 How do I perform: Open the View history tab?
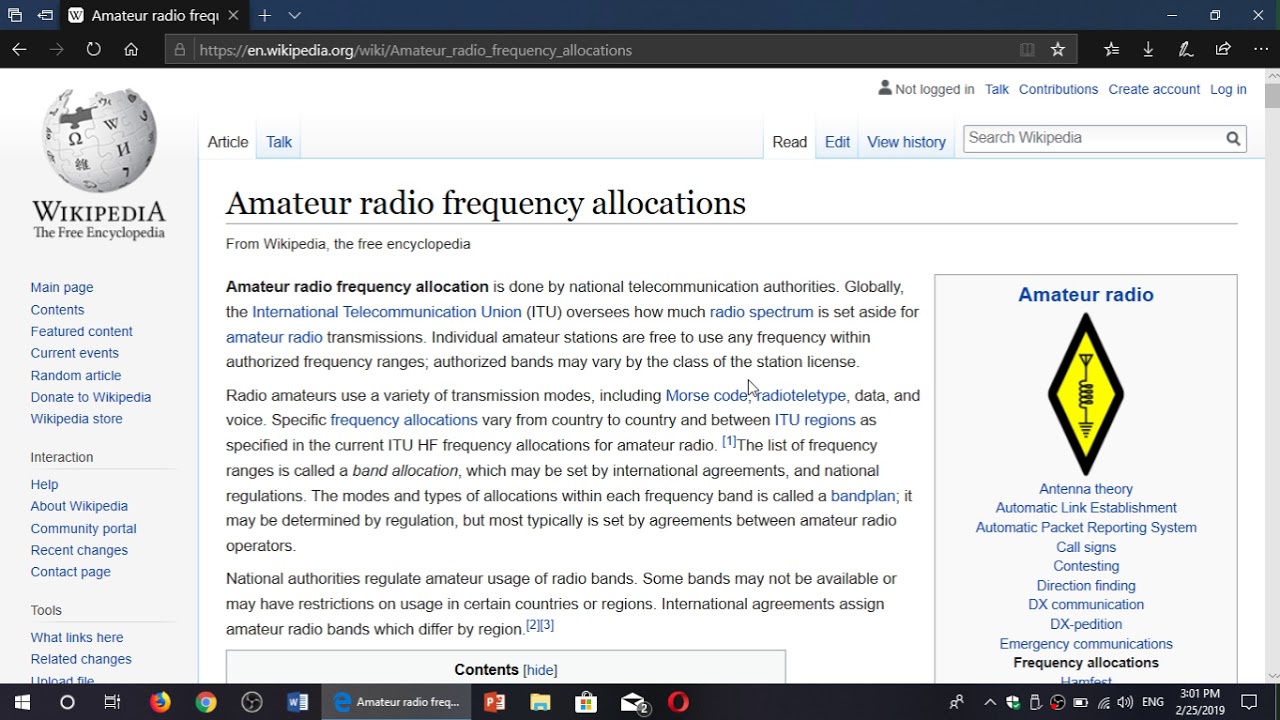click(x=906, y=142)
